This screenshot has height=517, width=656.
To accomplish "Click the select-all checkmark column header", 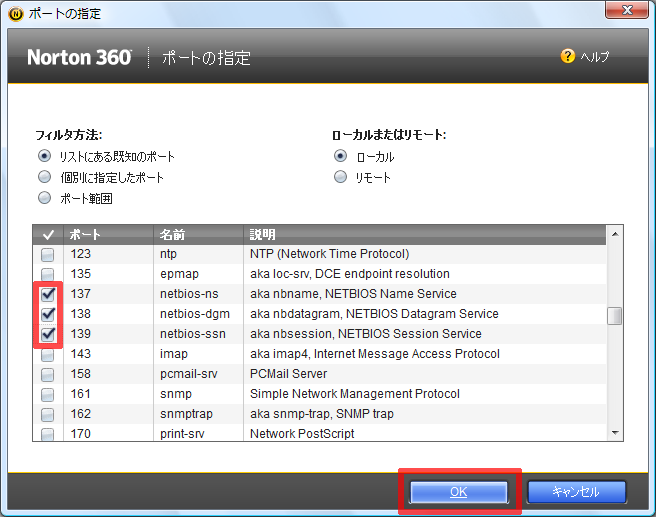I will pos(47,234).
